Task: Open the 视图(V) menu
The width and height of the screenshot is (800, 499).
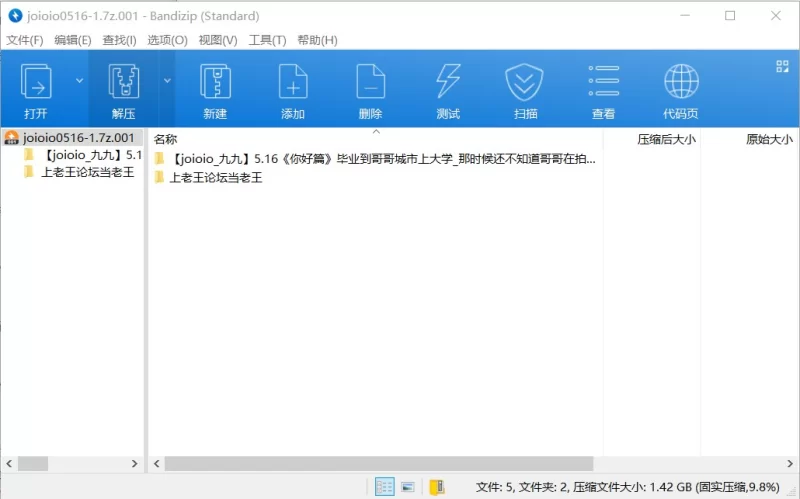Action: [218, 40]
